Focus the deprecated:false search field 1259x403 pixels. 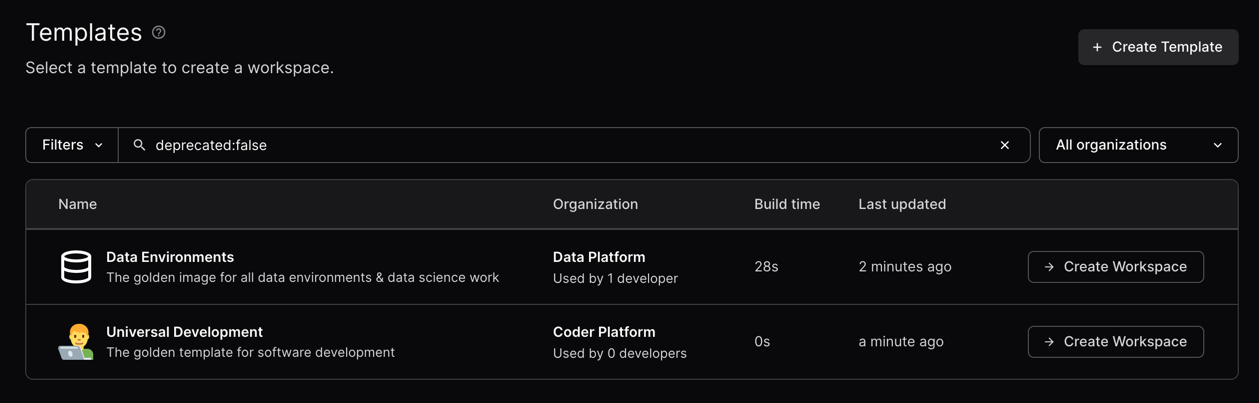coord(574,145)
